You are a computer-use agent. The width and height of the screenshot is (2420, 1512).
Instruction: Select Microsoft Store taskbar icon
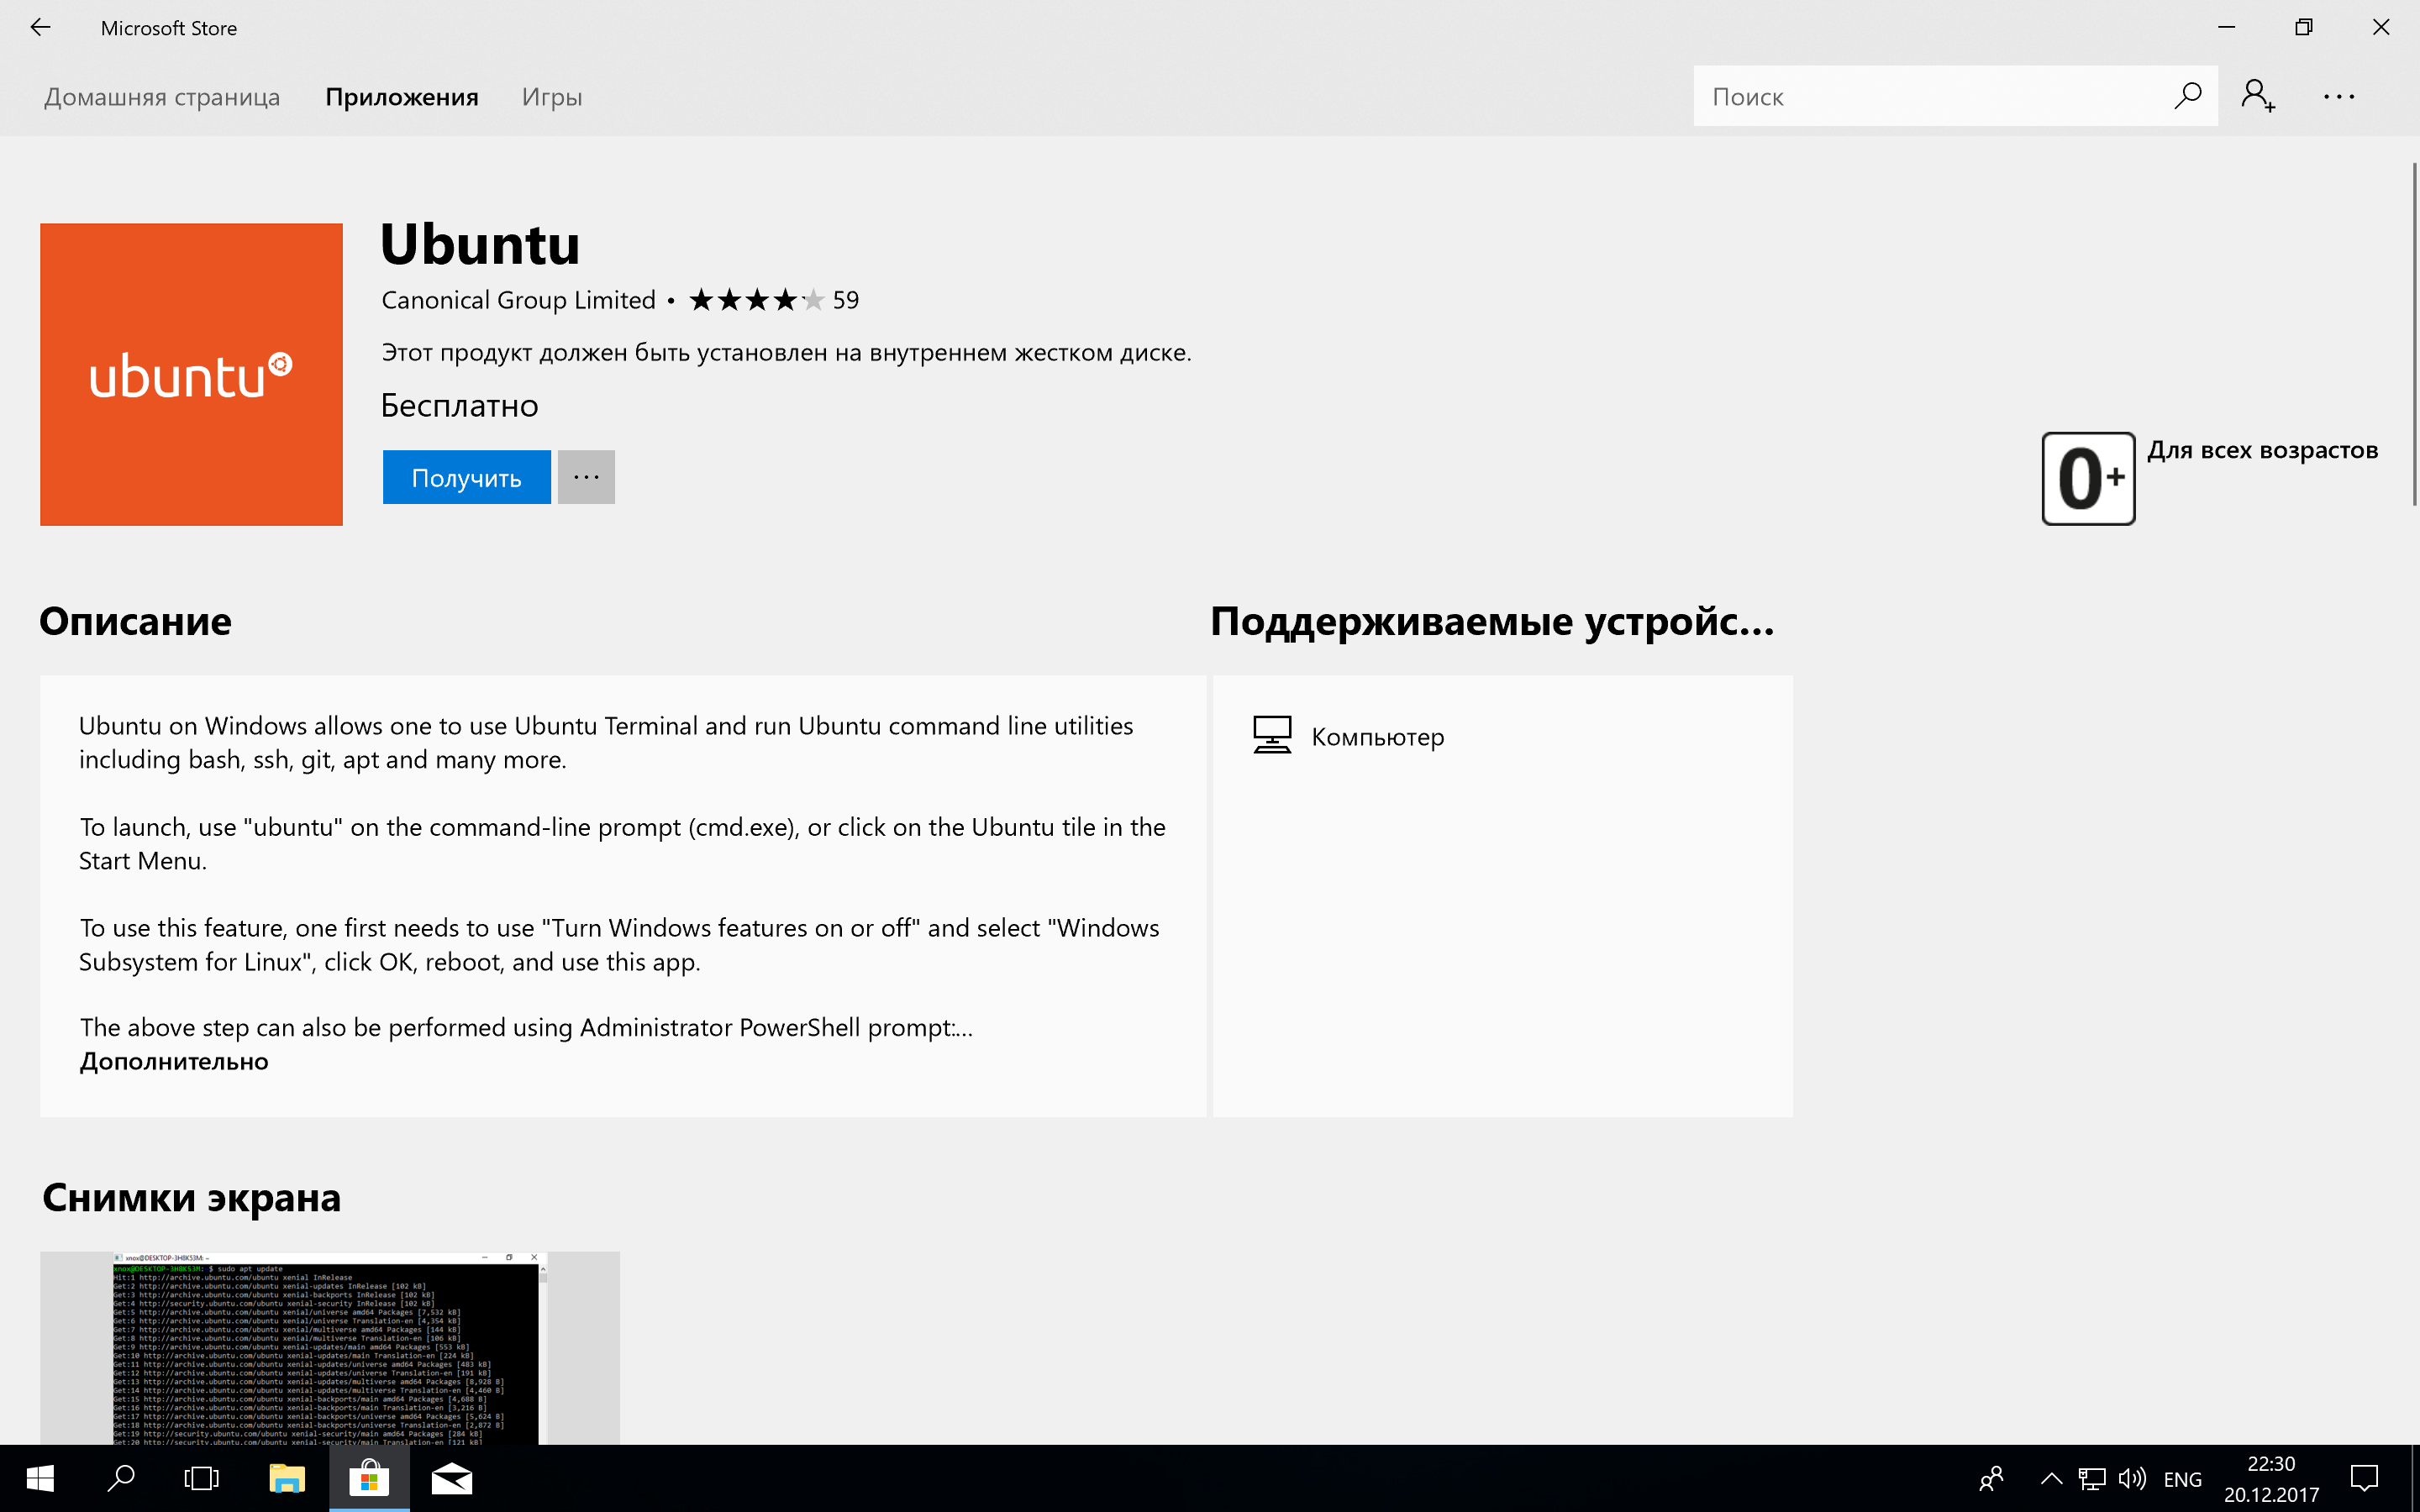pos(369,1478)
